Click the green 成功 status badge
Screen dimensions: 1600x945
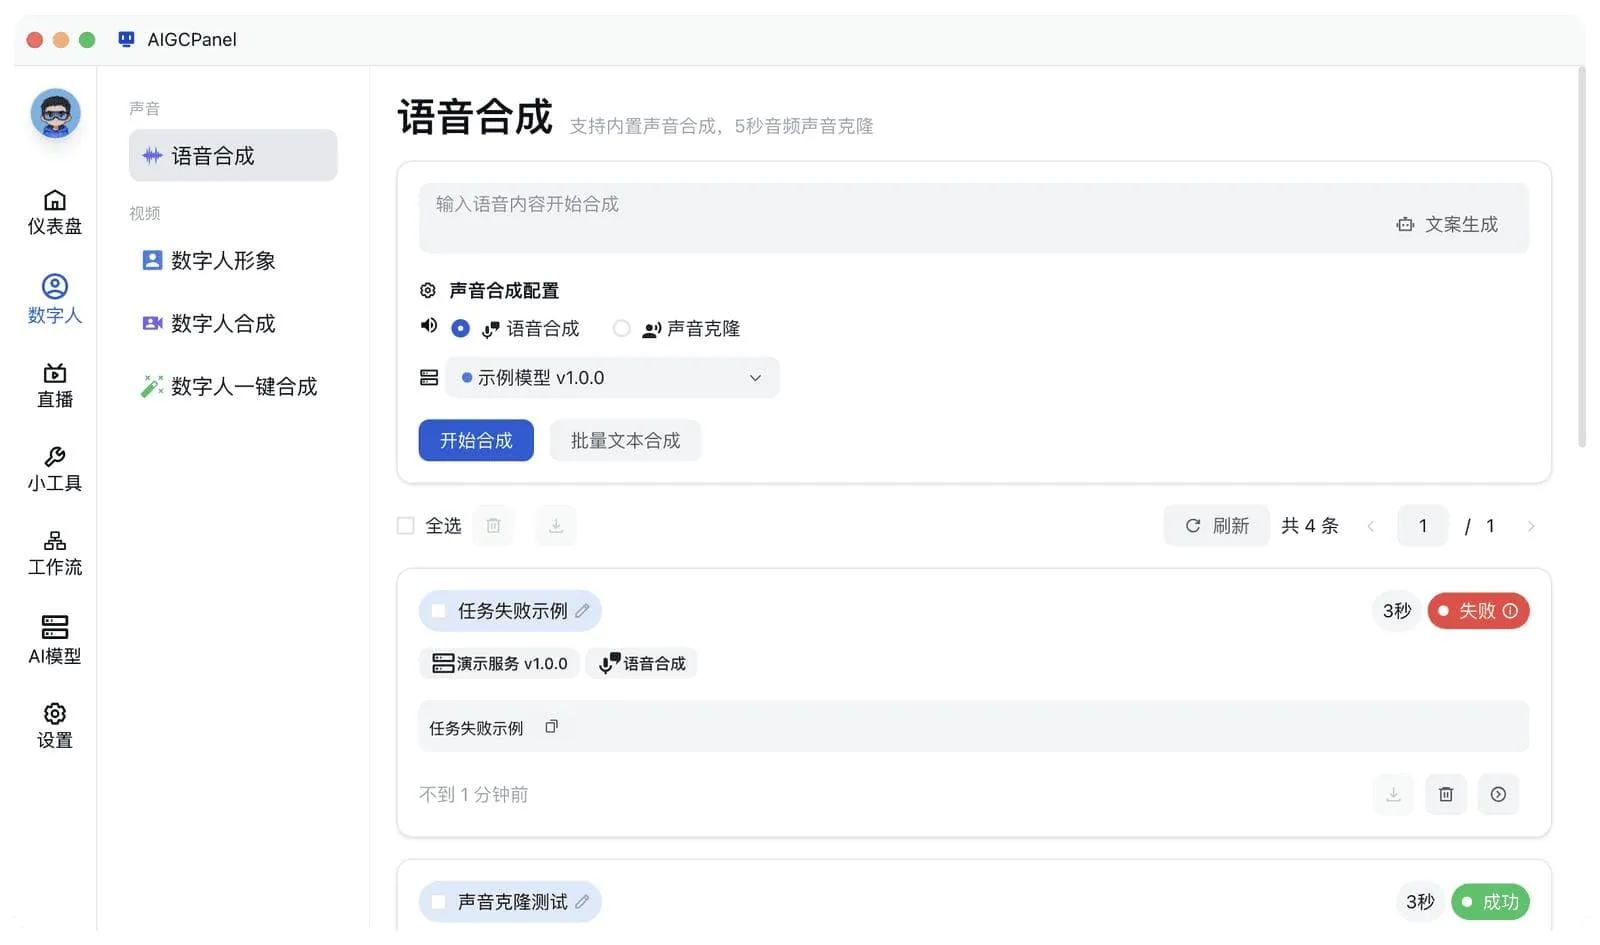pyautogui.click(x=1490, y=901)
